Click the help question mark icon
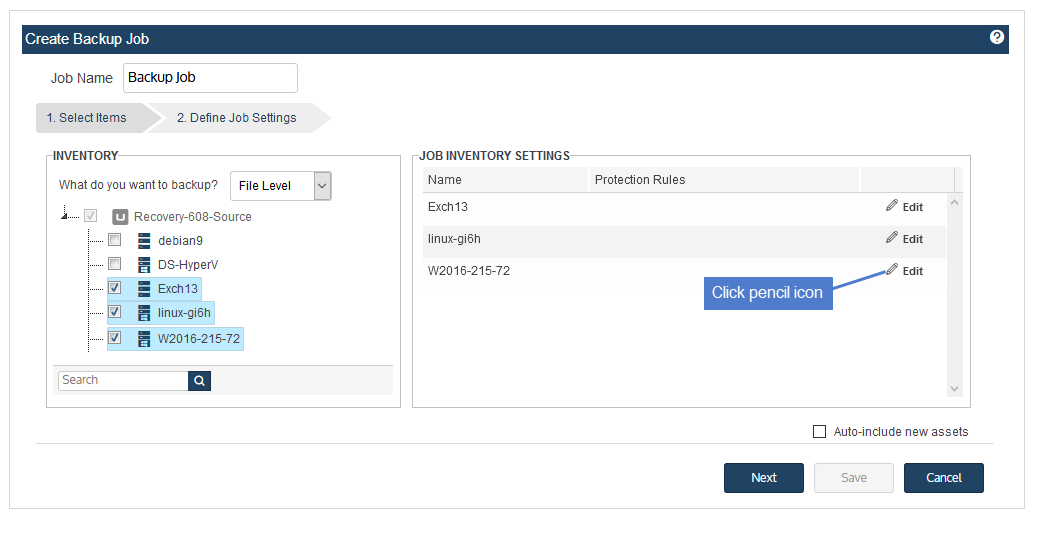The height and width of the screenshot is (534, 1053). pos(997,37)
